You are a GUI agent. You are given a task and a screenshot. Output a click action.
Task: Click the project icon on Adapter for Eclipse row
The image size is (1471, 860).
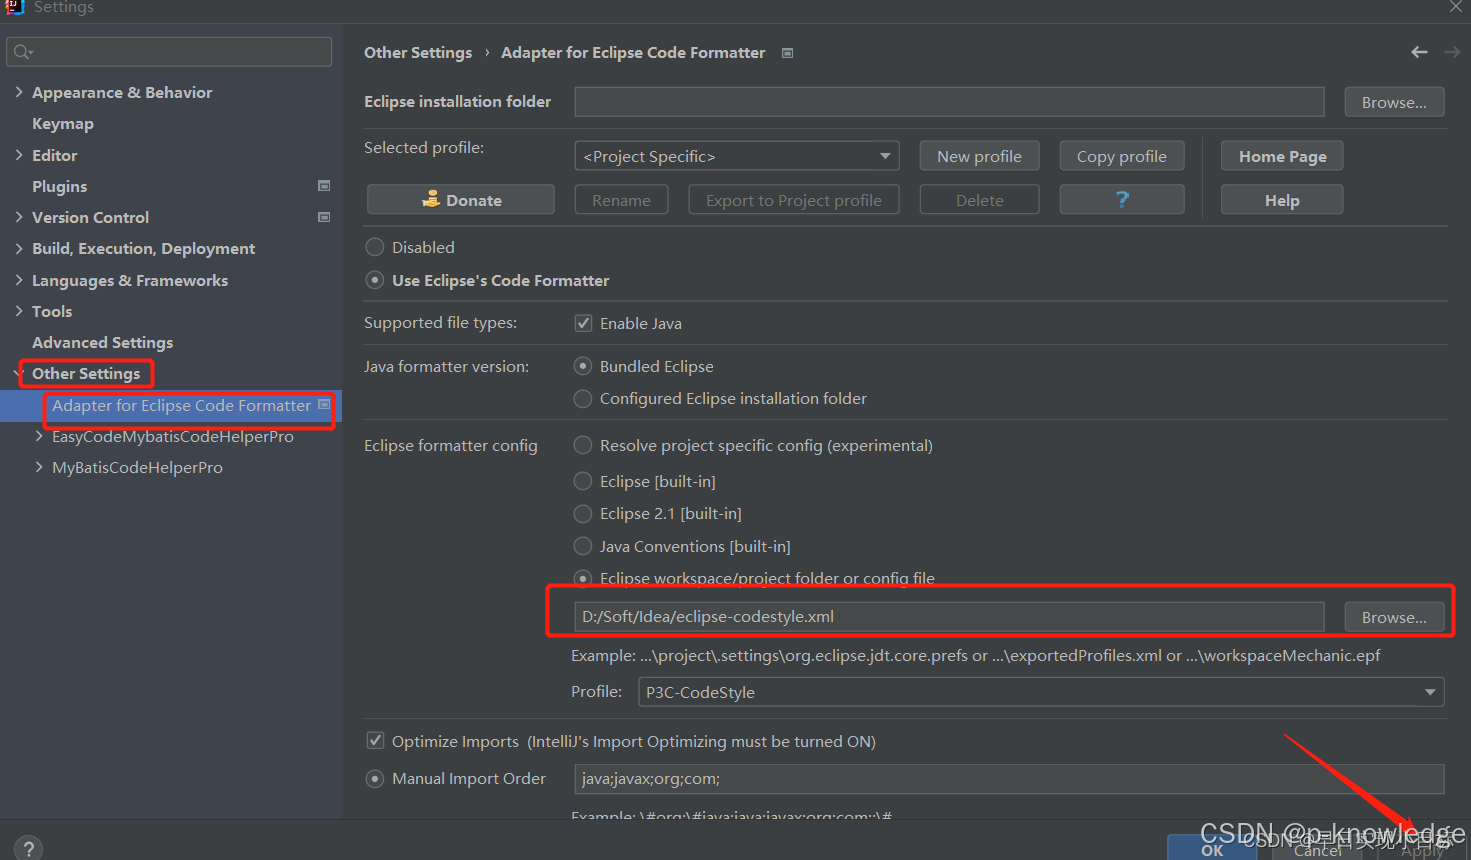pos(324,405)
